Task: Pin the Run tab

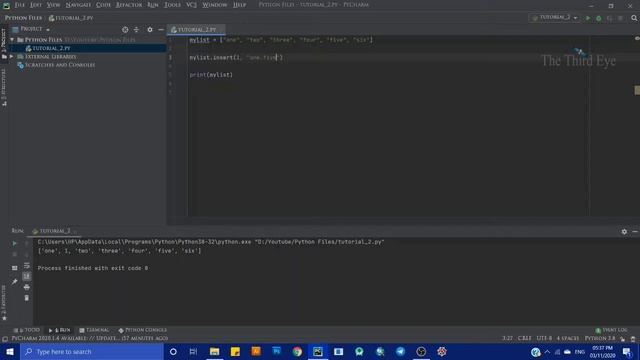Action: [15, 281]
